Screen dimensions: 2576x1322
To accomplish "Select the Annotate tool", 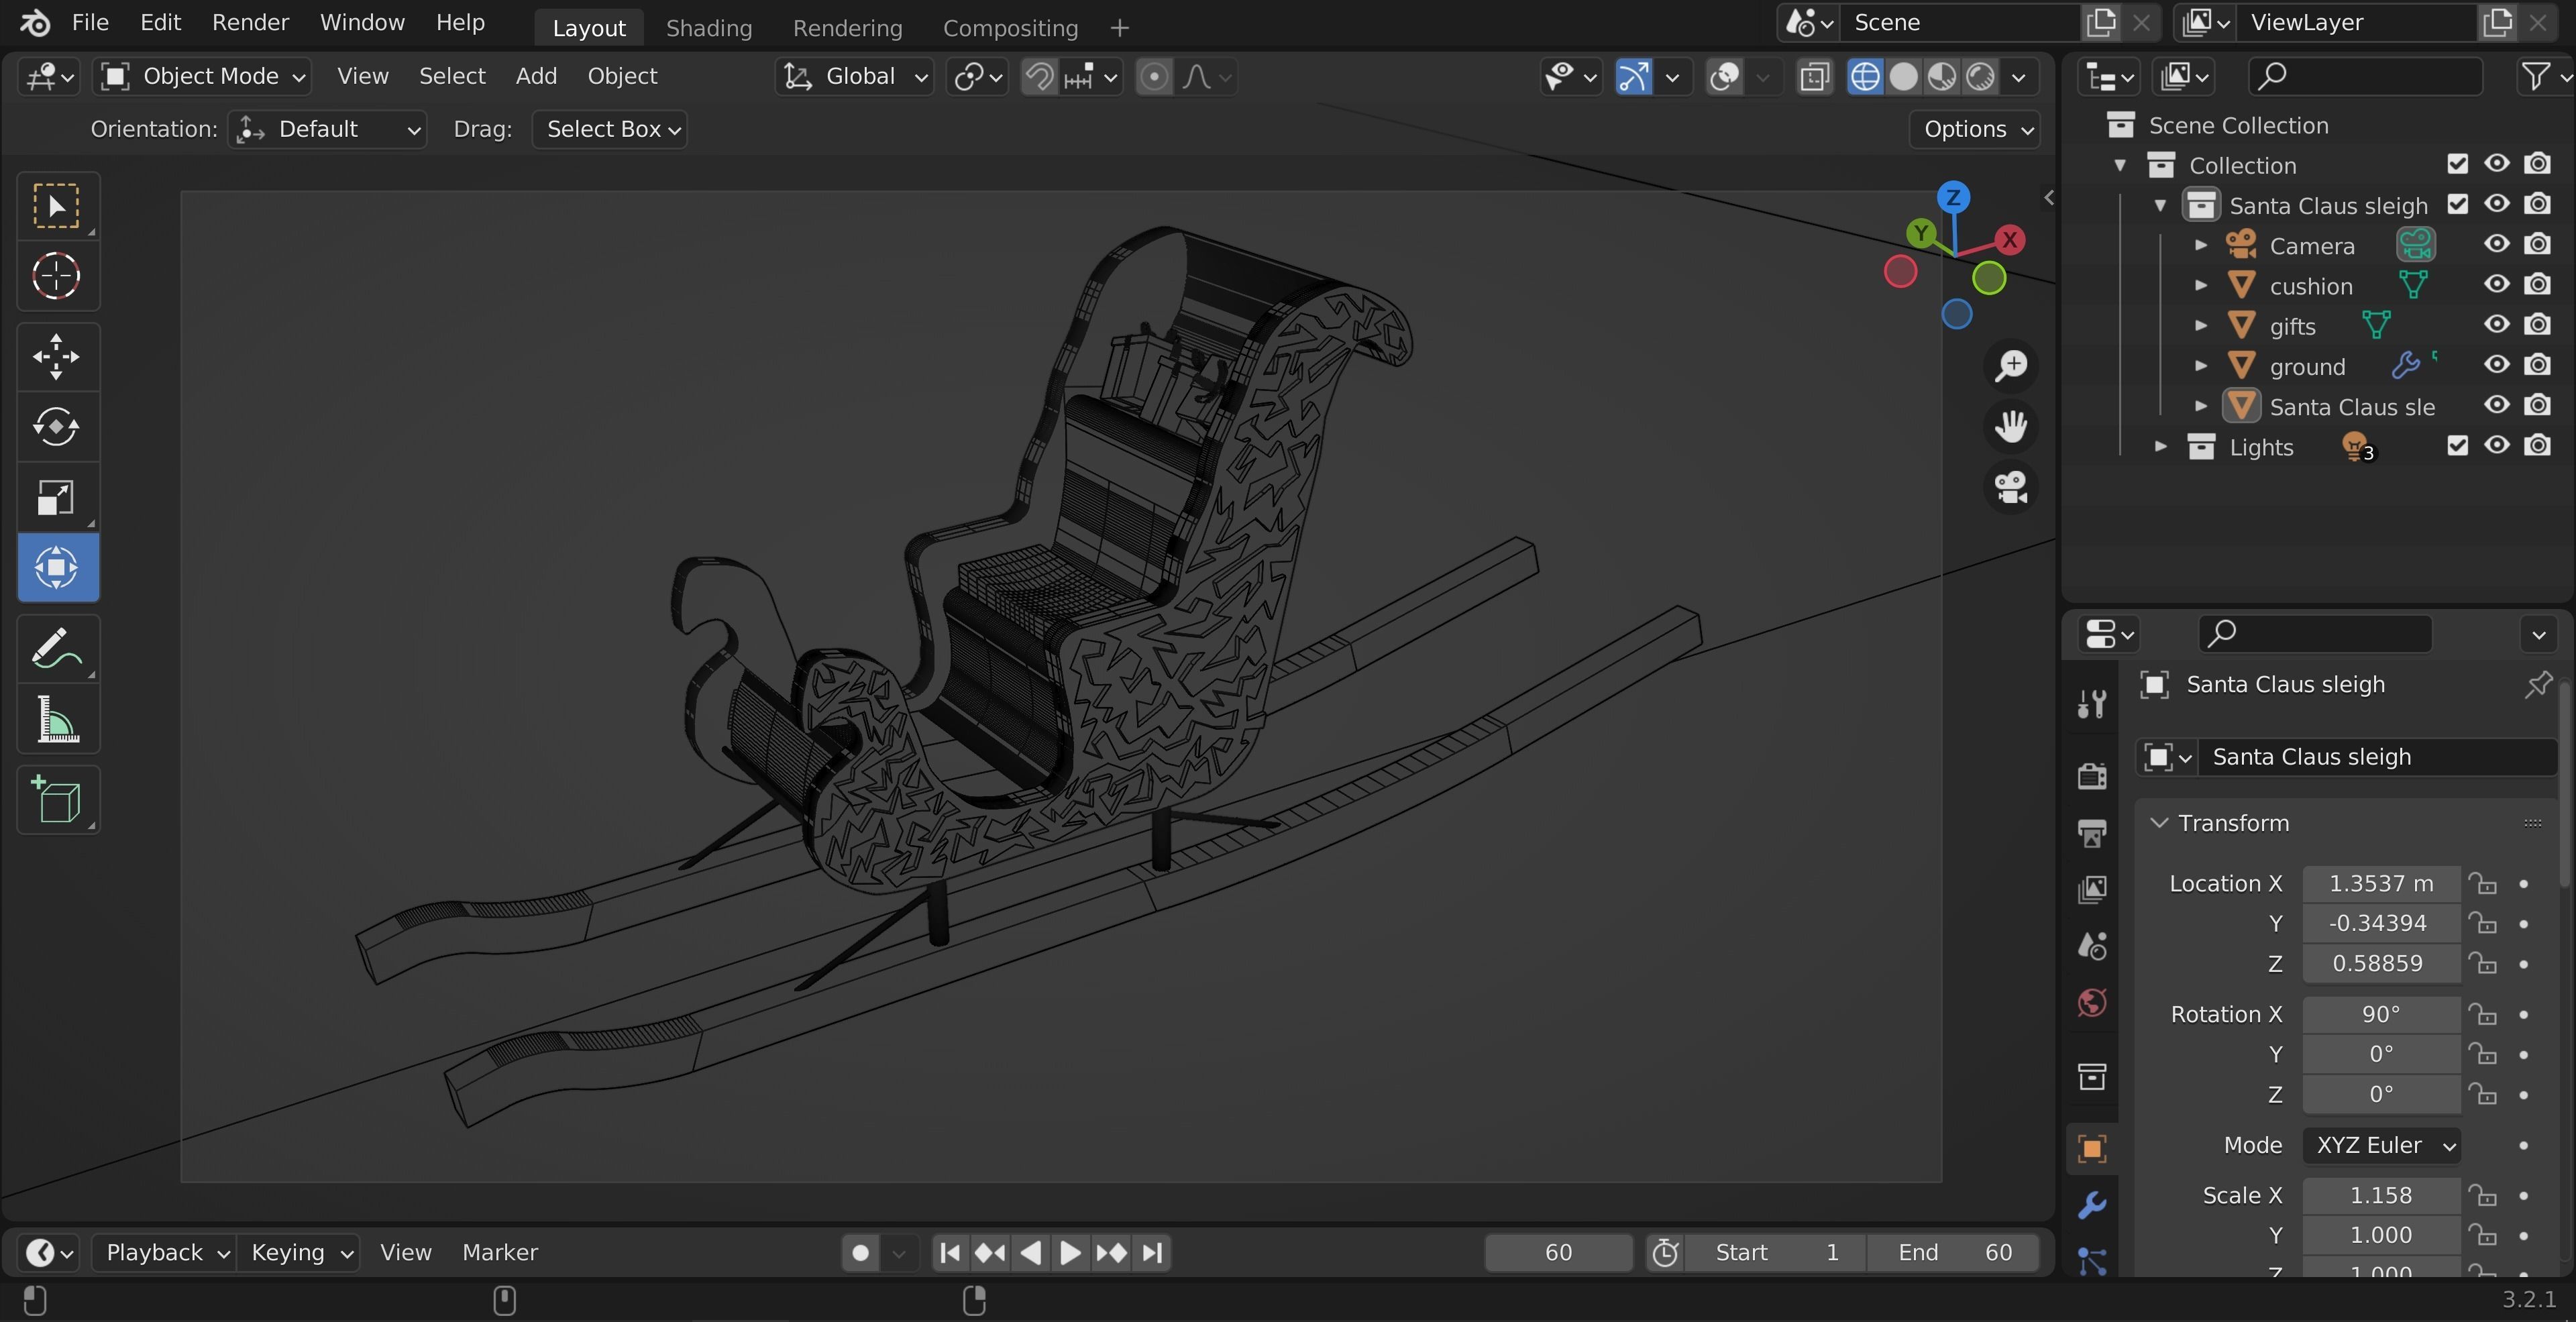I will tap(57, 649).
